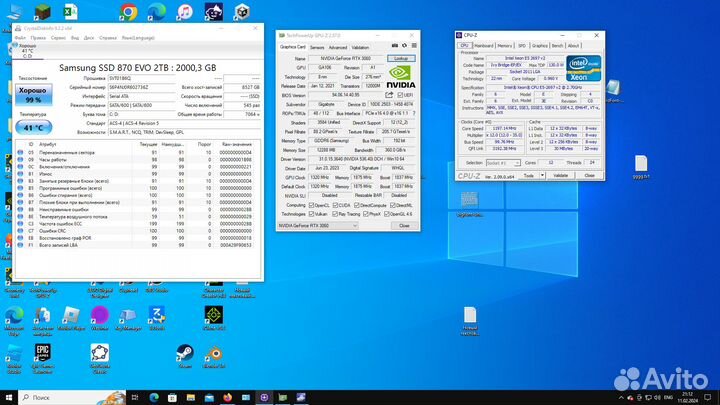The image size is (720, 405).
Task: Select the C: D: disk tab in CrystalDiskInfo
Action: (x=28, y=51)
